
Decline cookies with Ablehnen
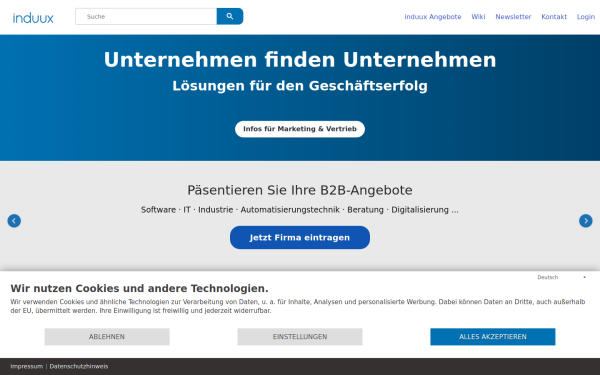[107, 337]
